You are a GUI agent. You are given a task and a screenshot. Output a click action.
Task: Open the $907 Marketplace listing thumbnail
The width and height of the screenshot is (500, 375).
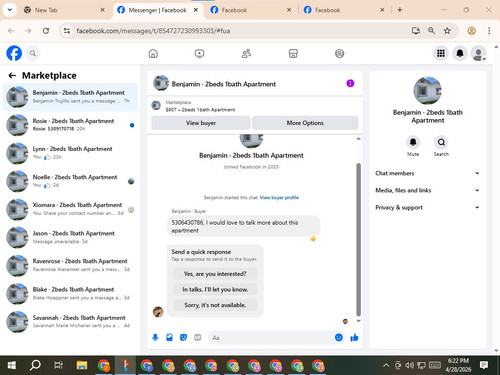coord(156,106)
